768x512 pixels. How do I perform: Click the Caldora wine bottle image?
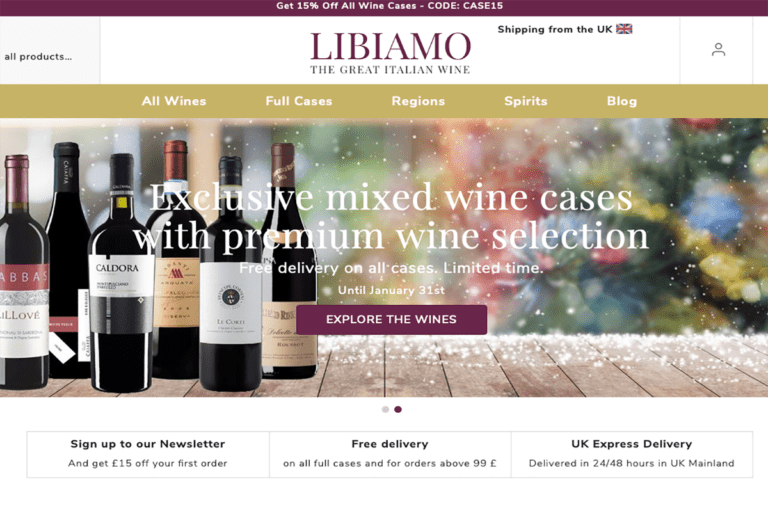(121, 274)
